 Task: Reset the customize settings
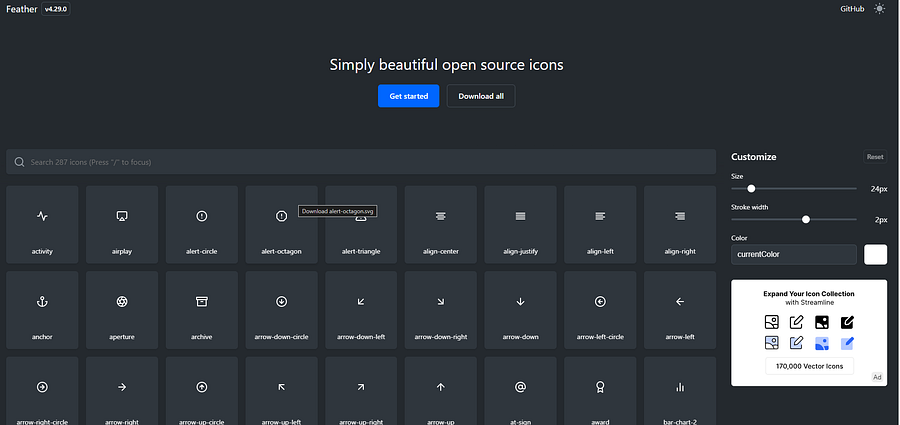875,157
